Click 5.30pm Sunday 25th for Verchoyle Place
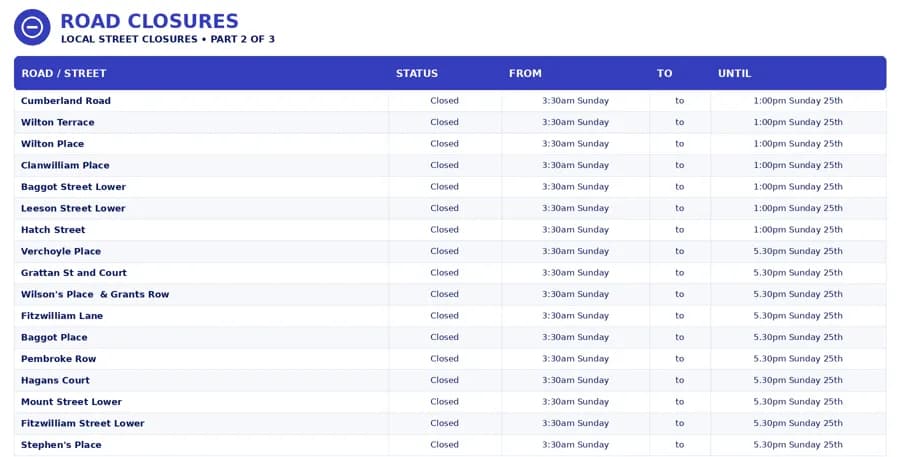The width and height of the screenshot is (900, 457). 798,251
